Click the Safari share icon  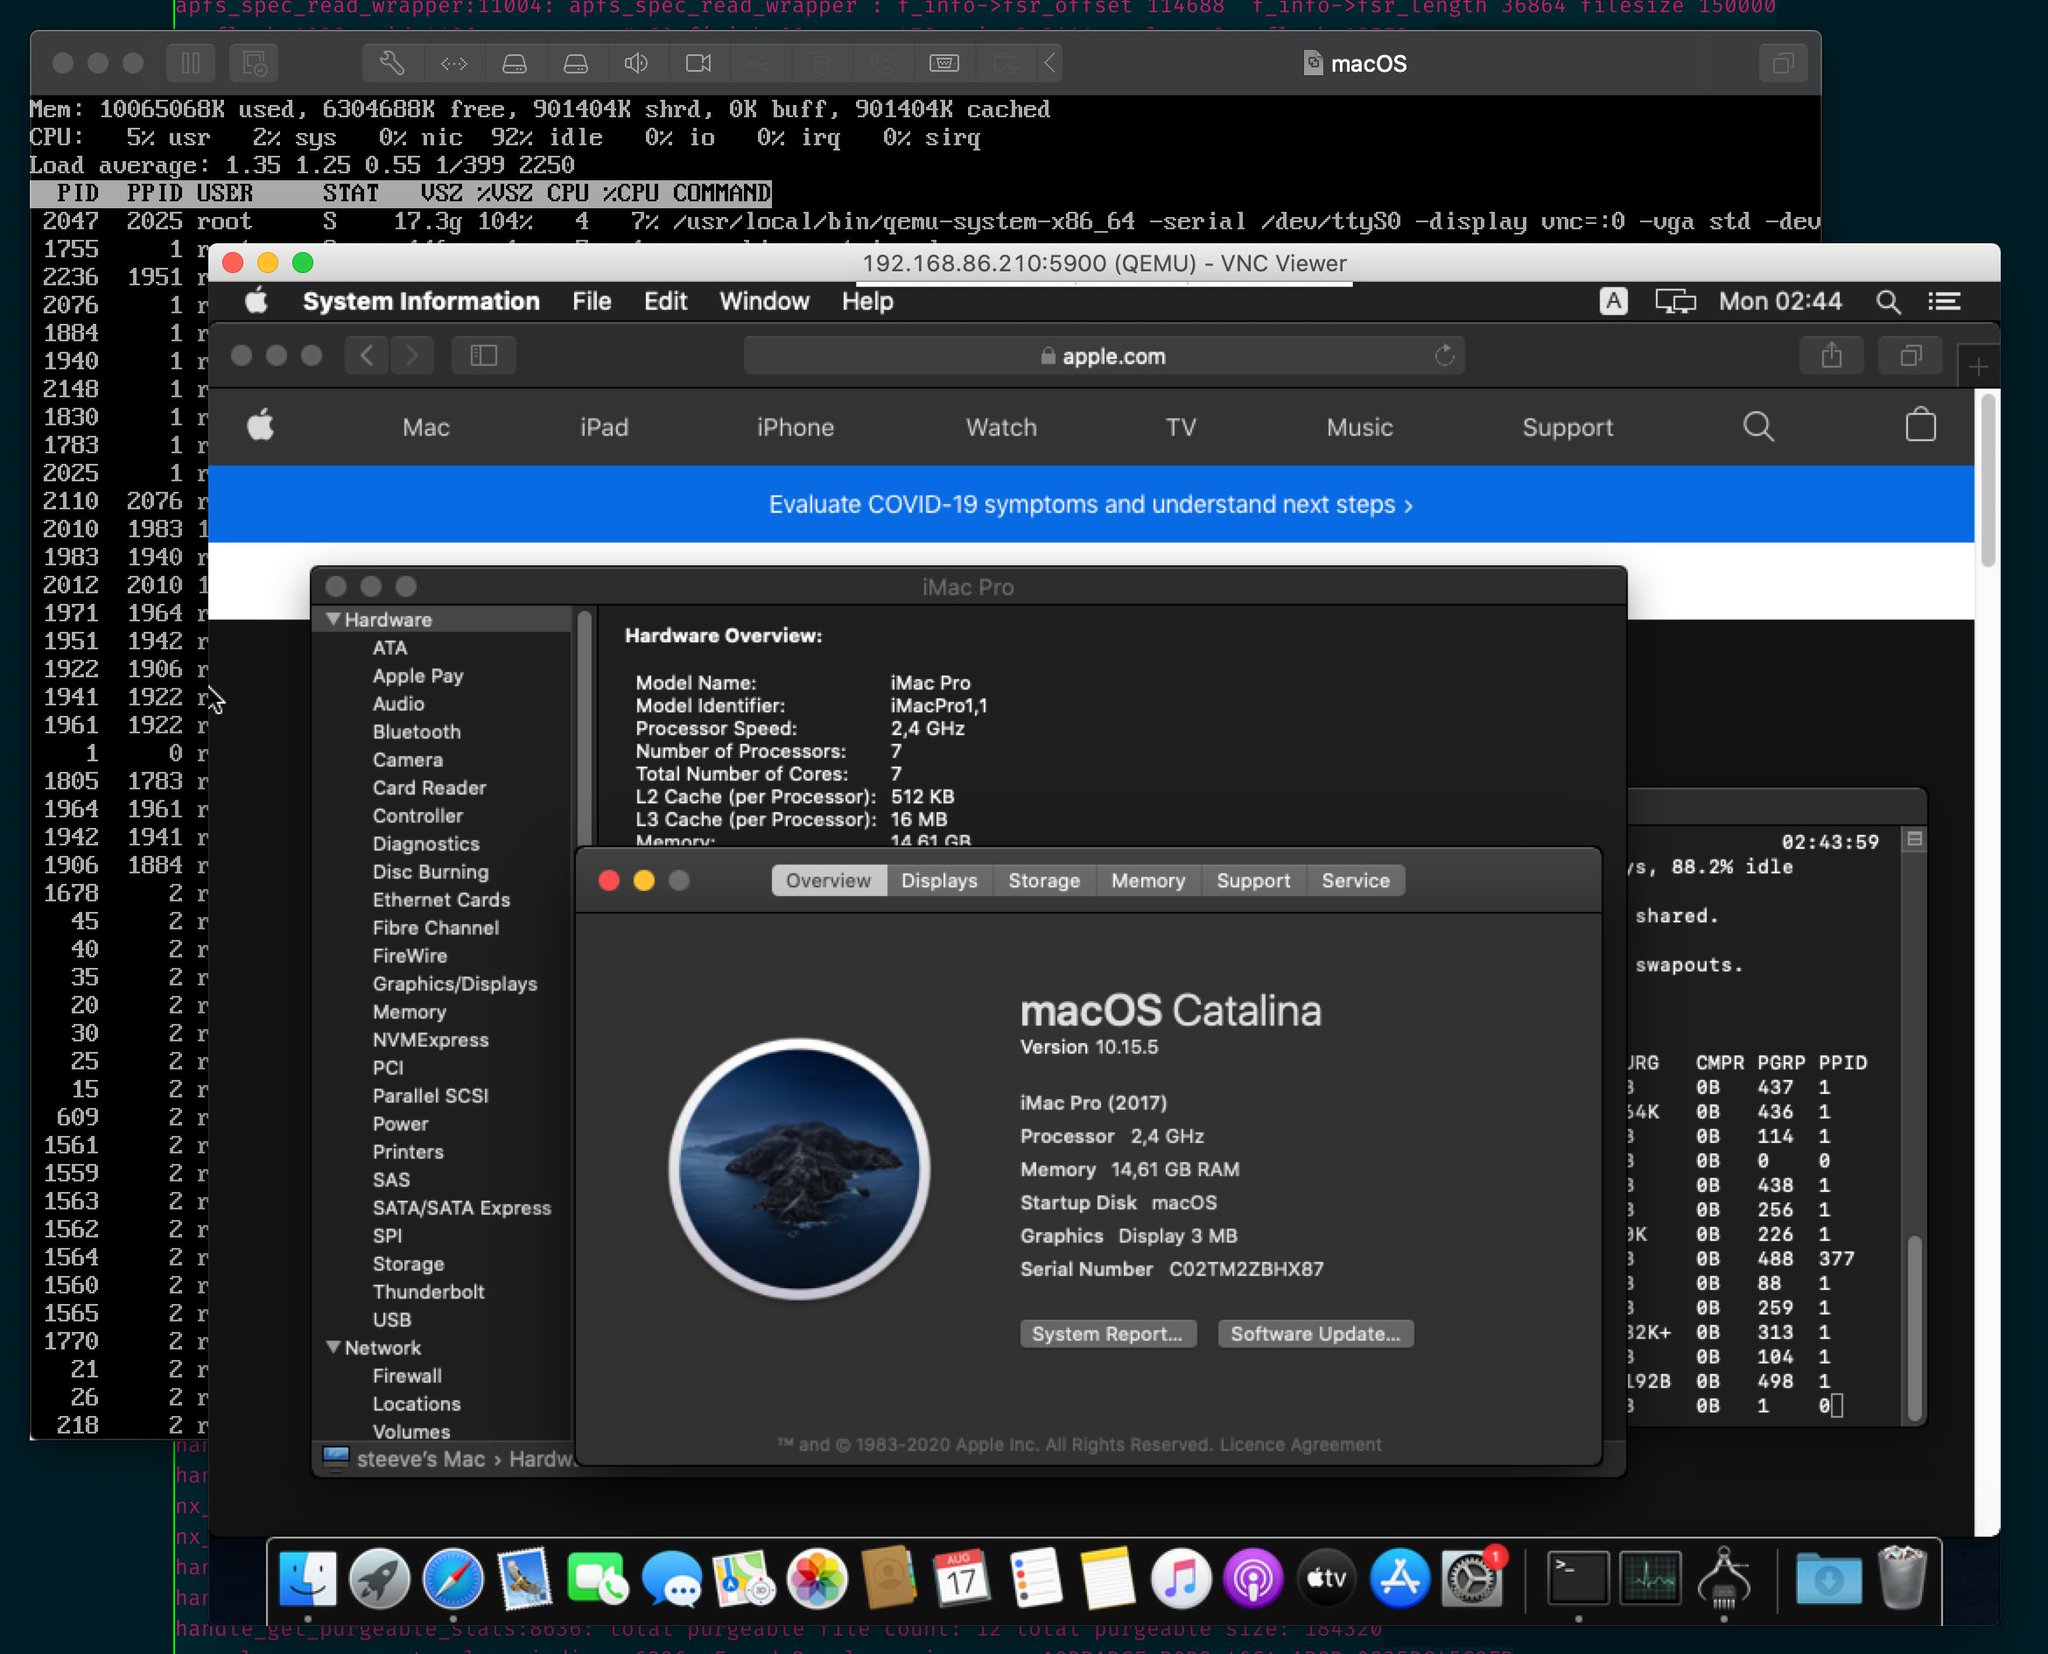pyautogui.click(x=1831, y=356)
